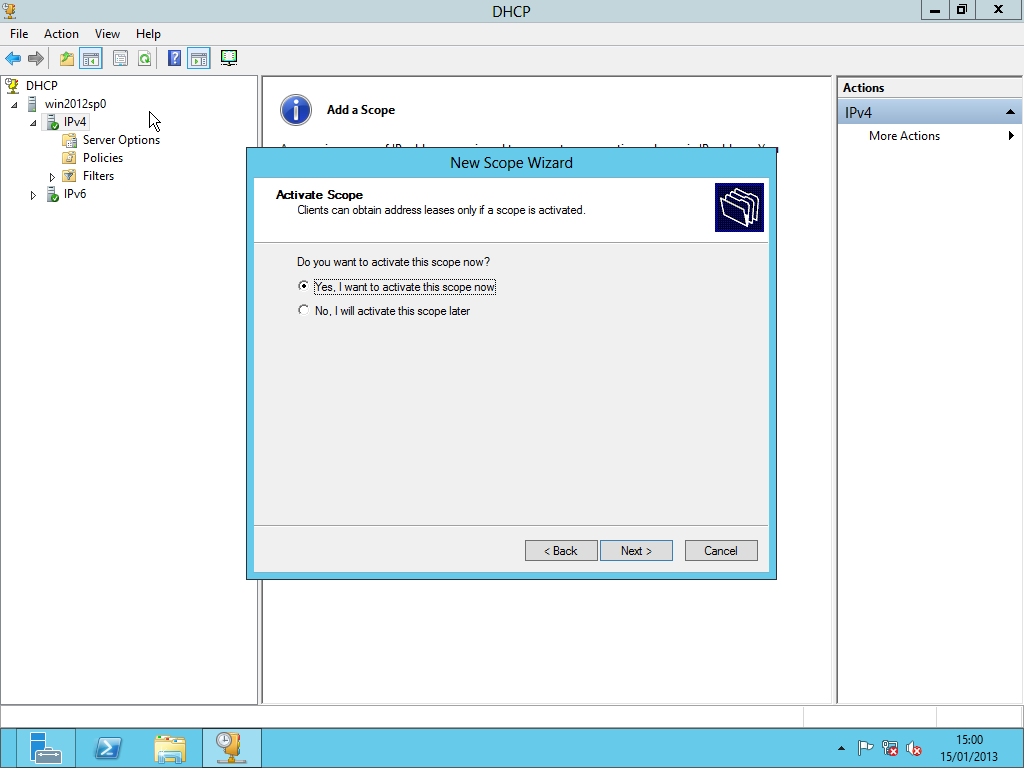
Task: Click the Next button in wizard
Action: (x=636, y=551)
